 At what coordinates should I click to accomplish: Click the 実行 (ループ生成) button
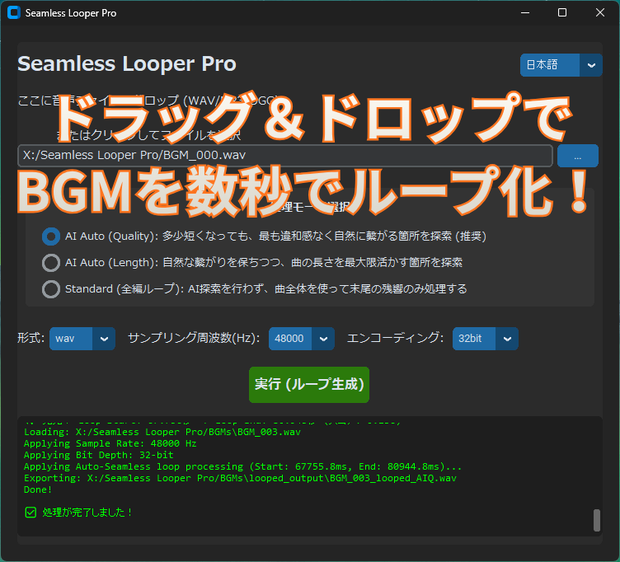pos(309,385)
